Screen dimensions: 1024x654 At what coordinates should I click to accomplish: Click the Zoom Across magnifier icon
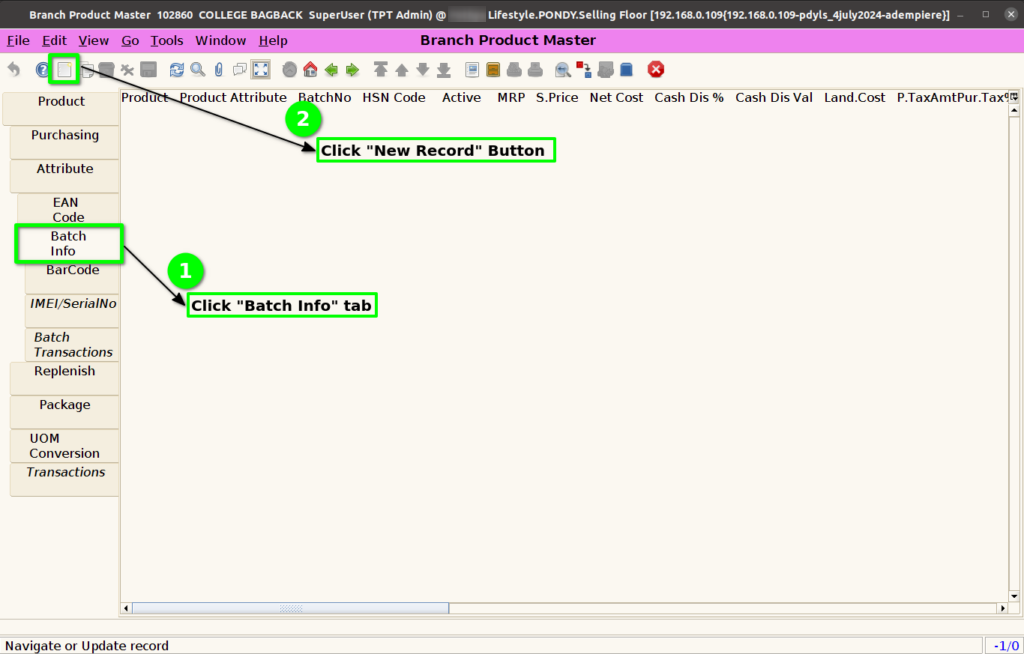point(562,69)
